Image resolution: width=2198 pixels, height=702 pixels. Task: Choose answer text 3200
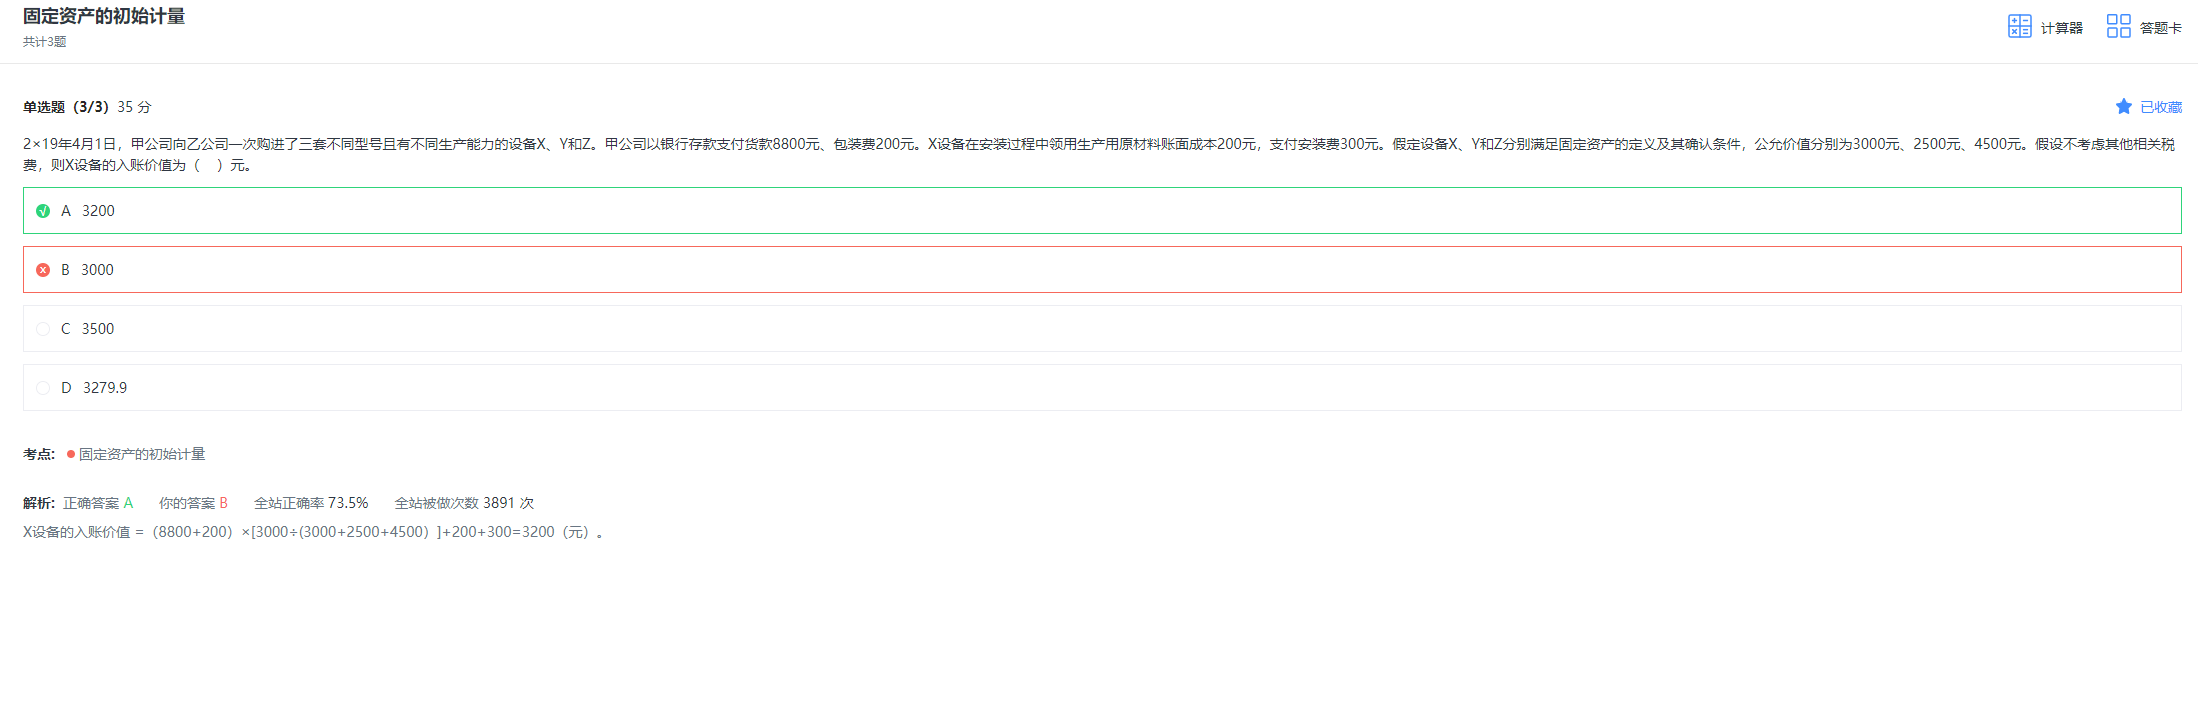click(x=98, y=211)
